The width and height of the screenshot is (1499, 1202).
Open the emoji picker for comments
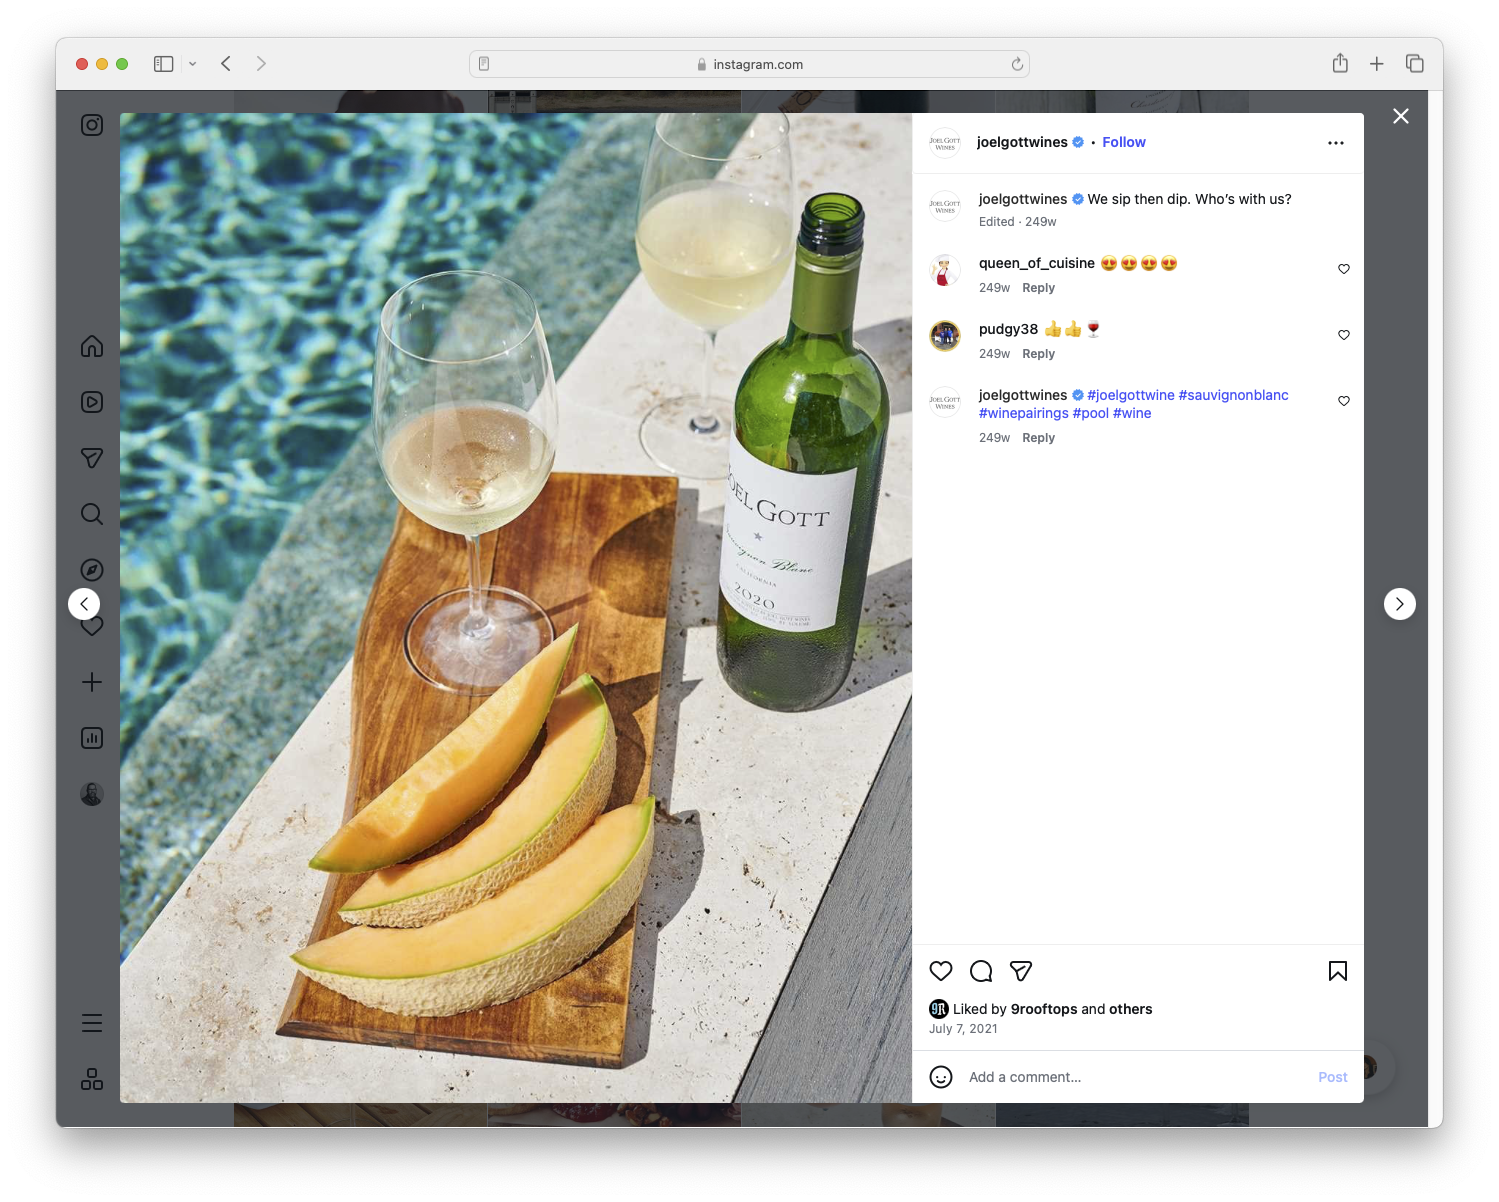[x=941, y=1077]
